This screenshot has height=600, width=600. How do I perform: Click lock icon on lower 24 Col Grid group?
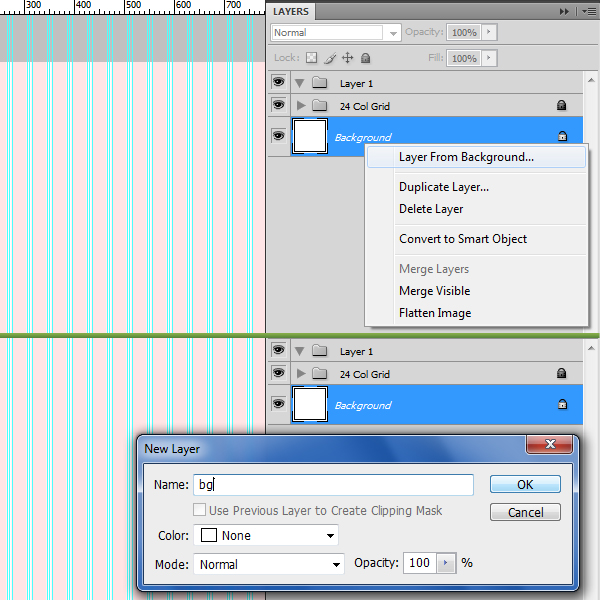coord(561,373)
